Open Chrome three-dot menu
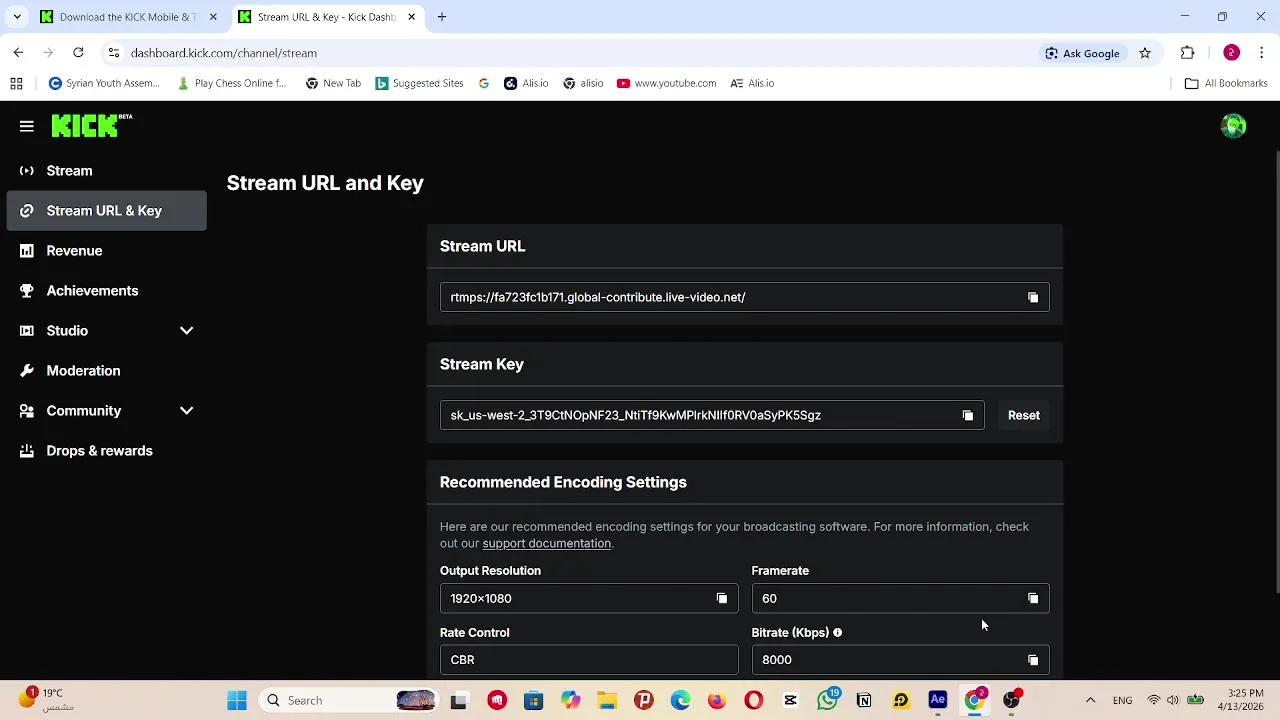The height and width of the screenshot is (720, 1280). pyautogui.click(x=1262, y=53)
